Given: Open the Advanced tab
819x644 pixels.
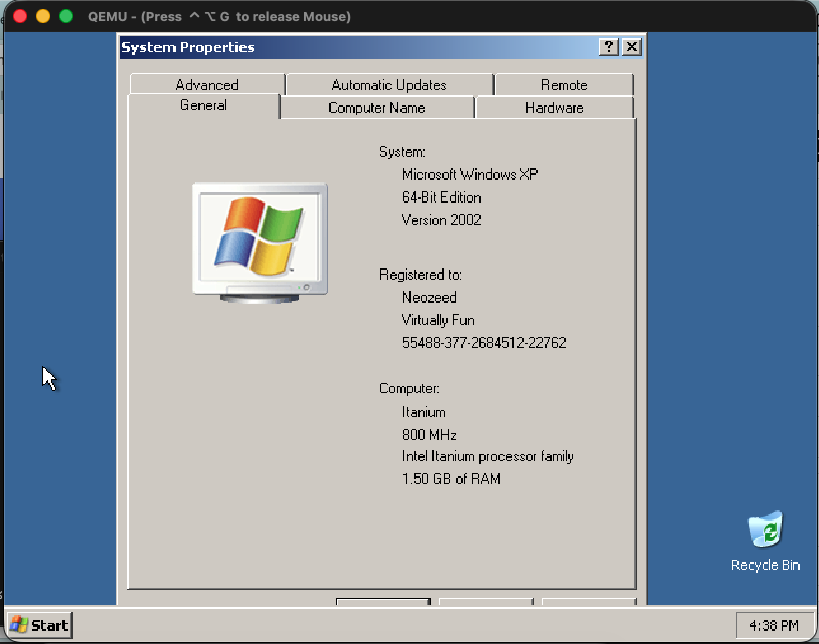Looking at the screenshot, I should [x=207, y=85].
